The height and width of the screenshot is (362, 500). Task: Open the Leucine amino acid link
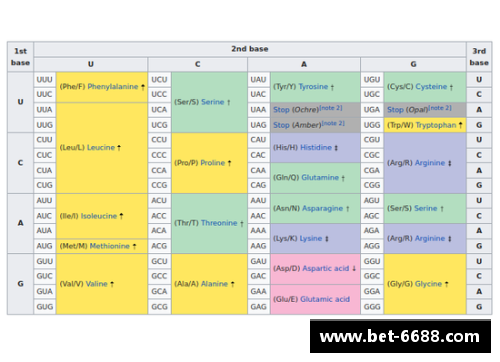point(101,147)
